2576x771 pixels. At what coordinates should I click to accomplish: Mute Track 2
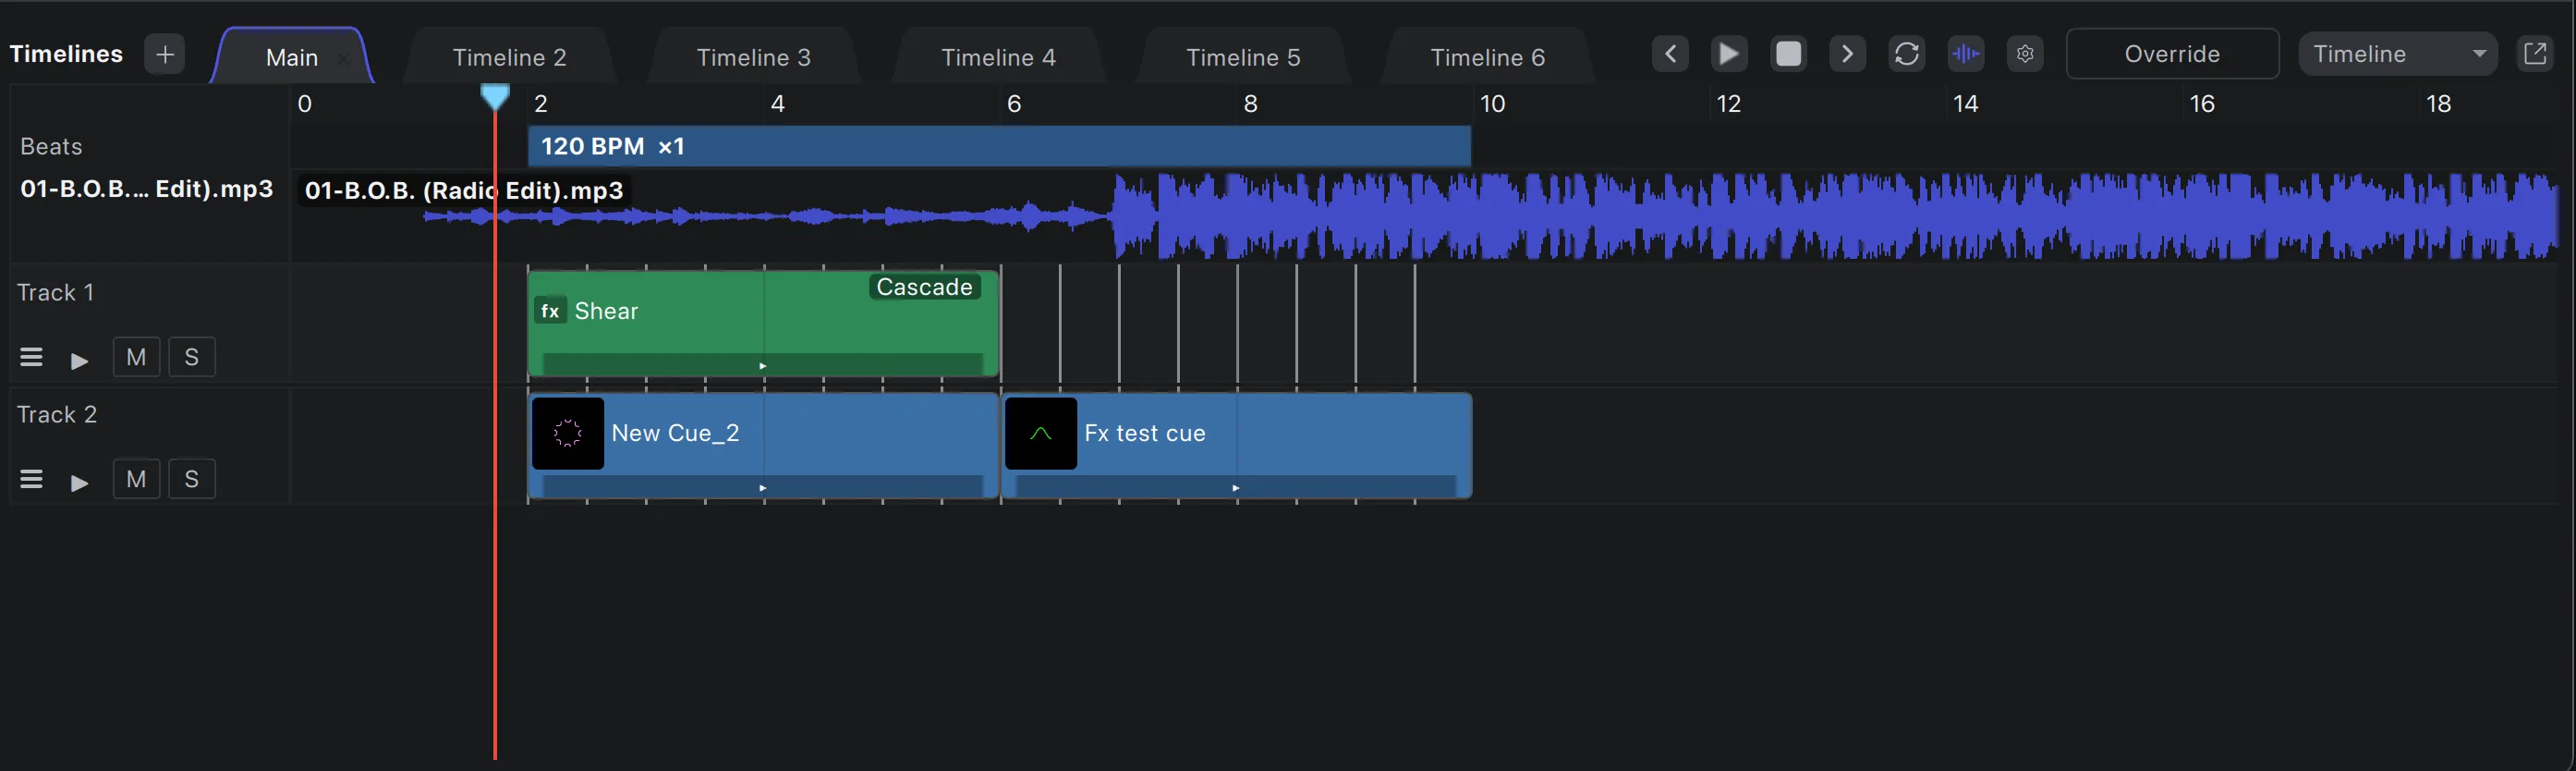(136, 479)
